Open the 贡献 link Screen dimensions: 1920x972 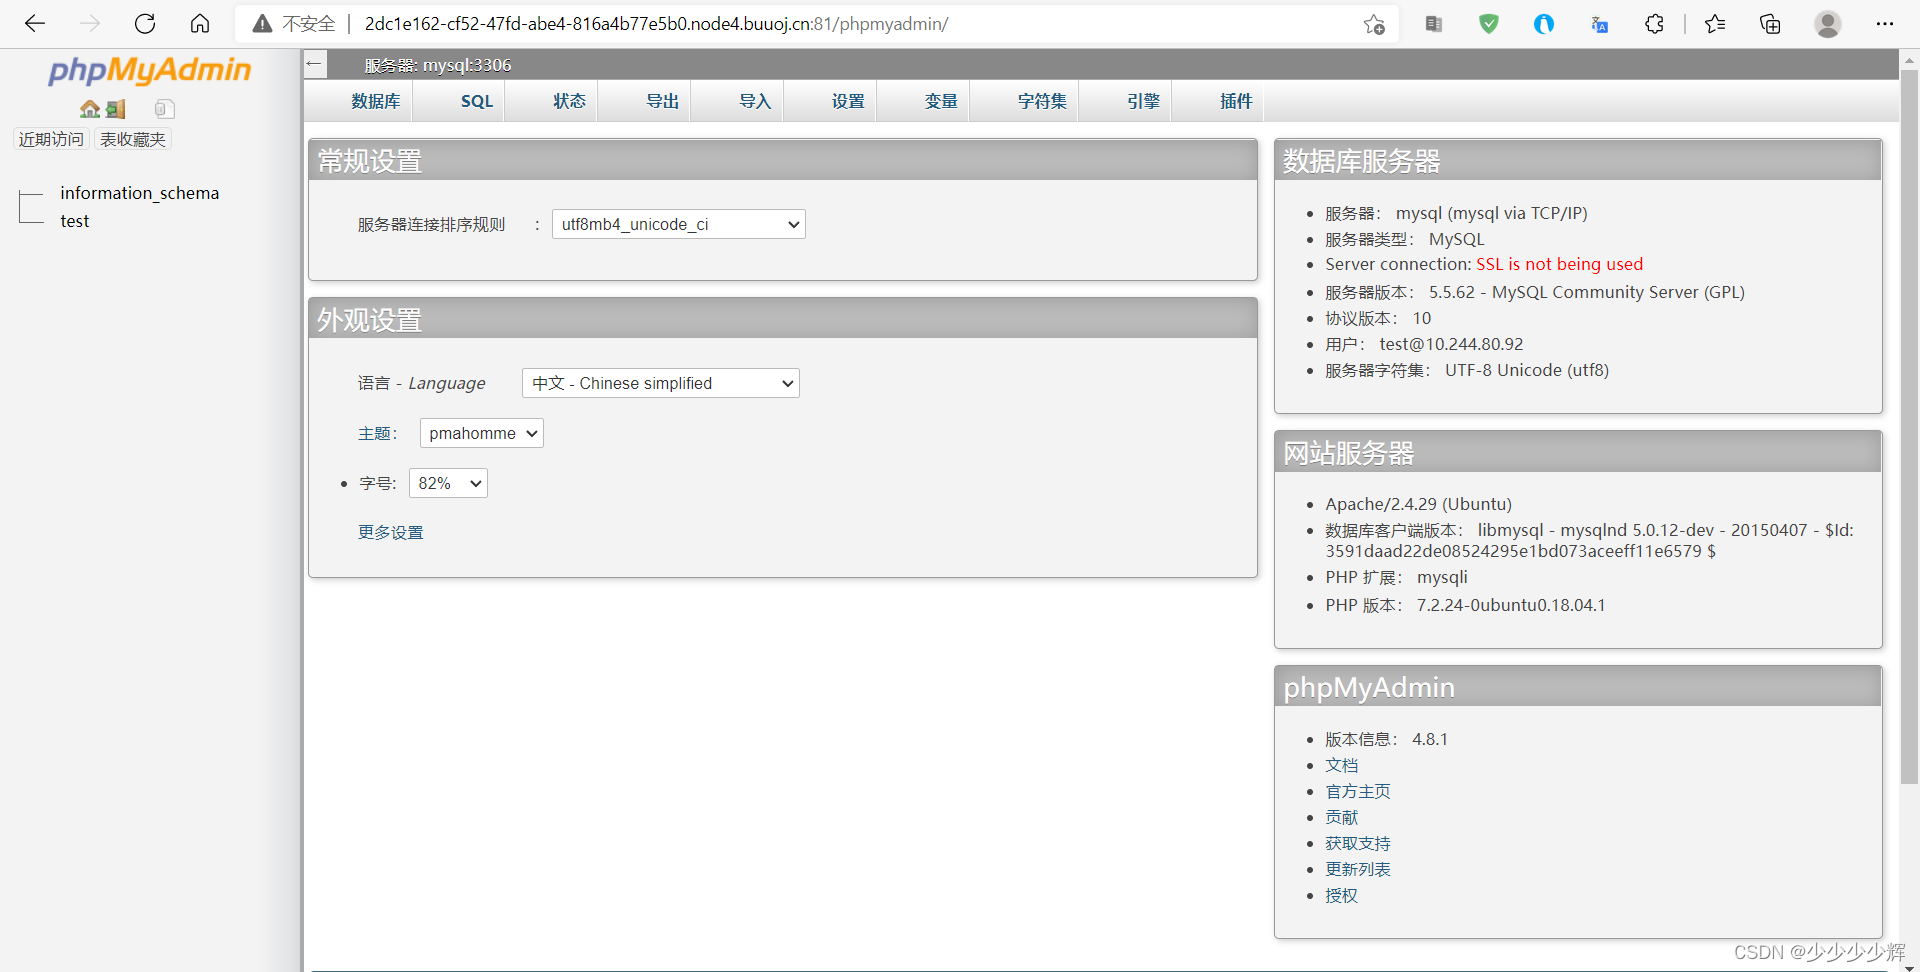pos(1341,817)
